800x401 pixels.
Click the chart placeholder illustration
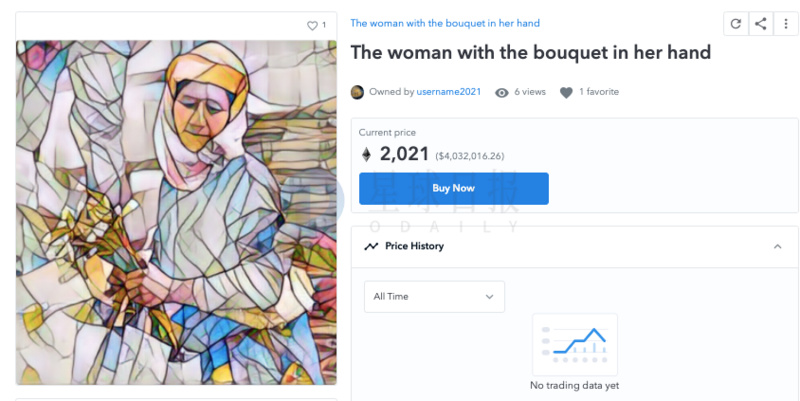(574, 345)
